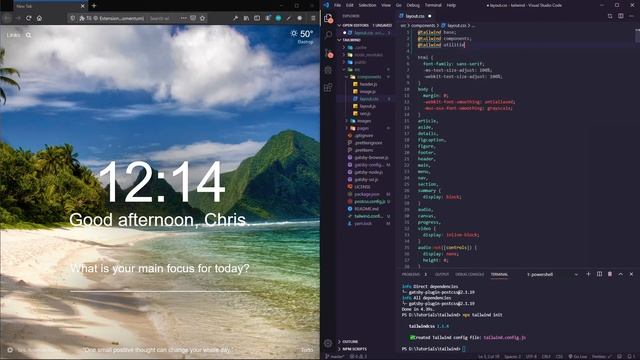Open the browser hamburger menu
This screenshot has height=360, width=640.
point(313,18)
